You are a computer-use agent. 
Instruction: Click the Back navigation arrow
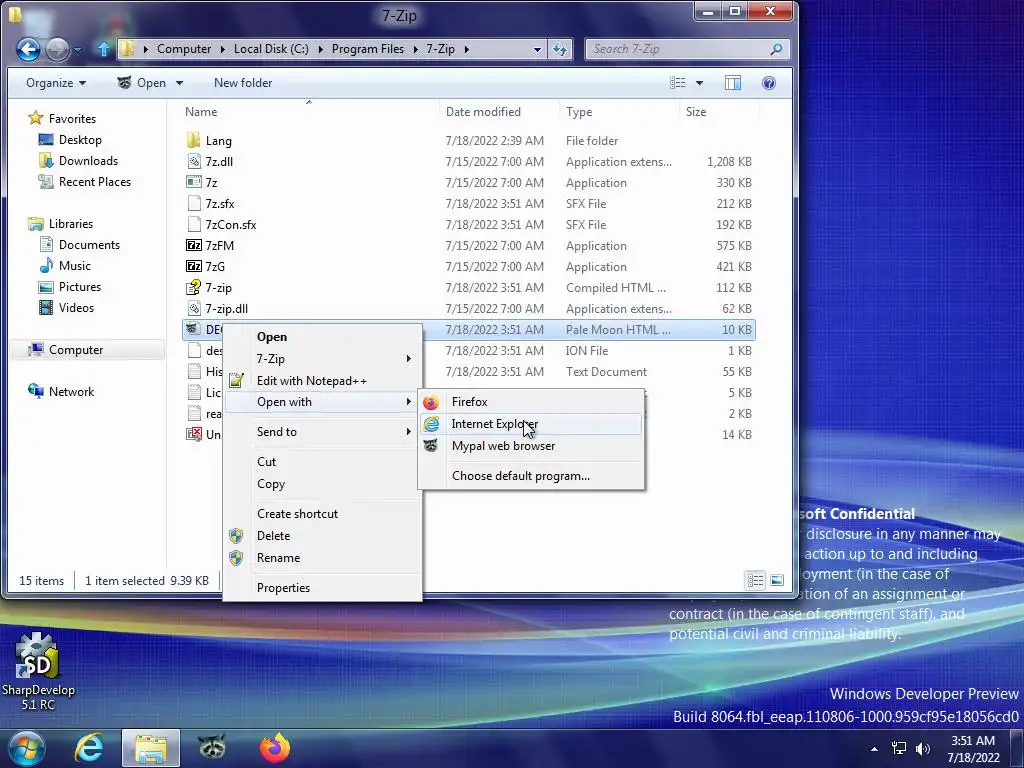28,49
